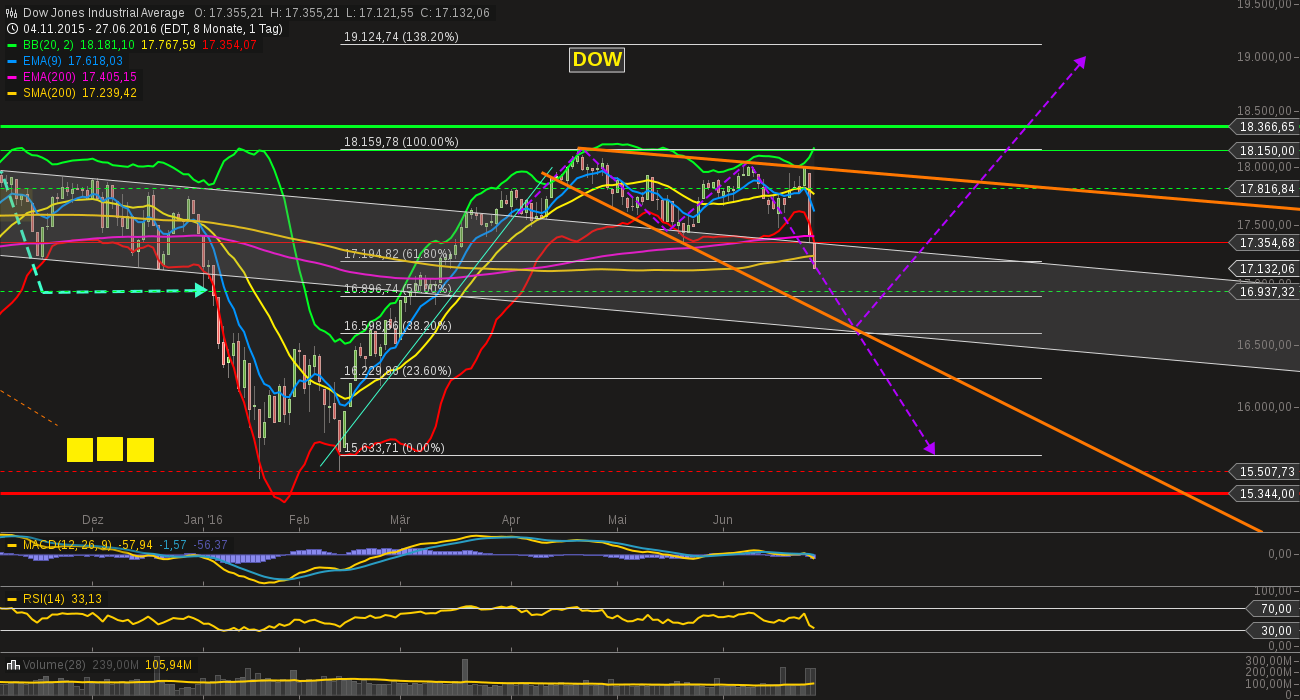The image size is (1300, 700).
Task: Select the Volume(28) indicator label
Action: click(53, 665)
